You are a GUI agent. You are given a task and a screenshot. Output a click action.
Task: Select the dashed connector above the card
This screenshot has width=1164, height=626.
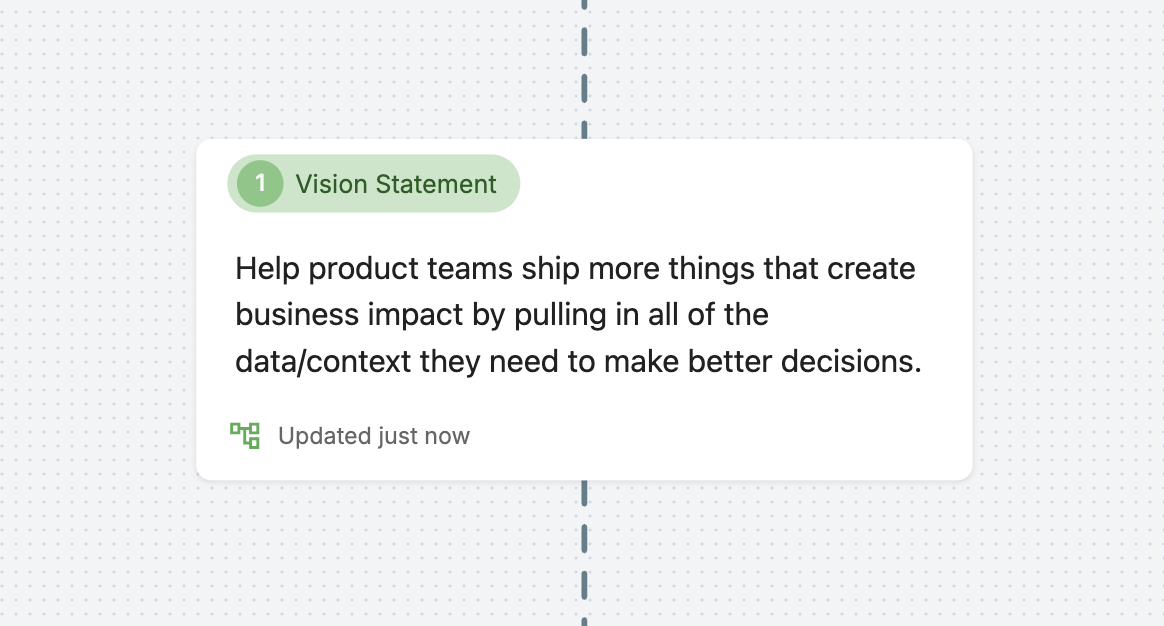pos(584,69)
